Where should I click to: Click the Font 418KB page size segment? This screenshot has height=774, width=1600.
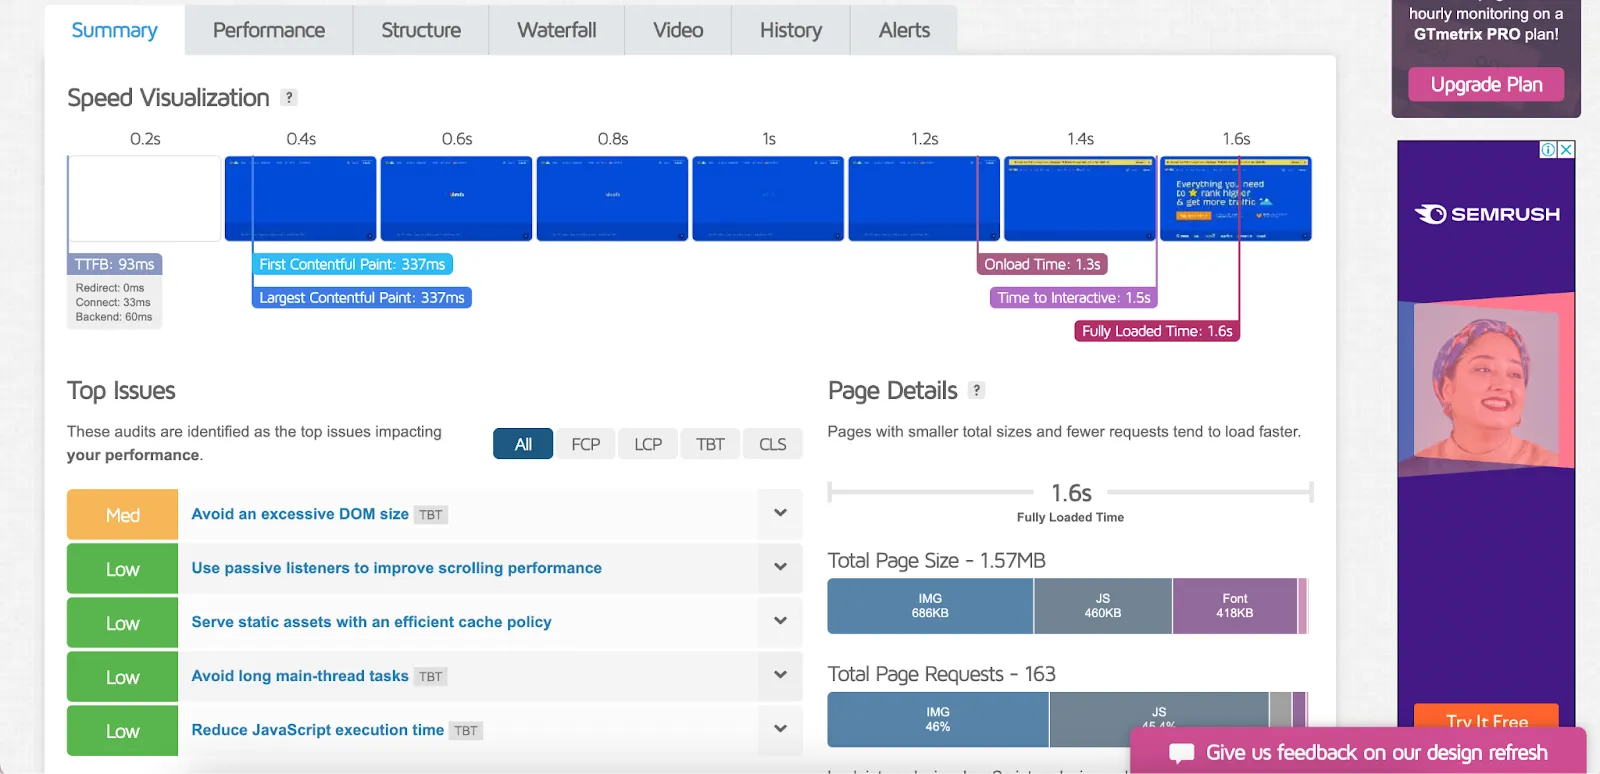[x=1234, y=606]
